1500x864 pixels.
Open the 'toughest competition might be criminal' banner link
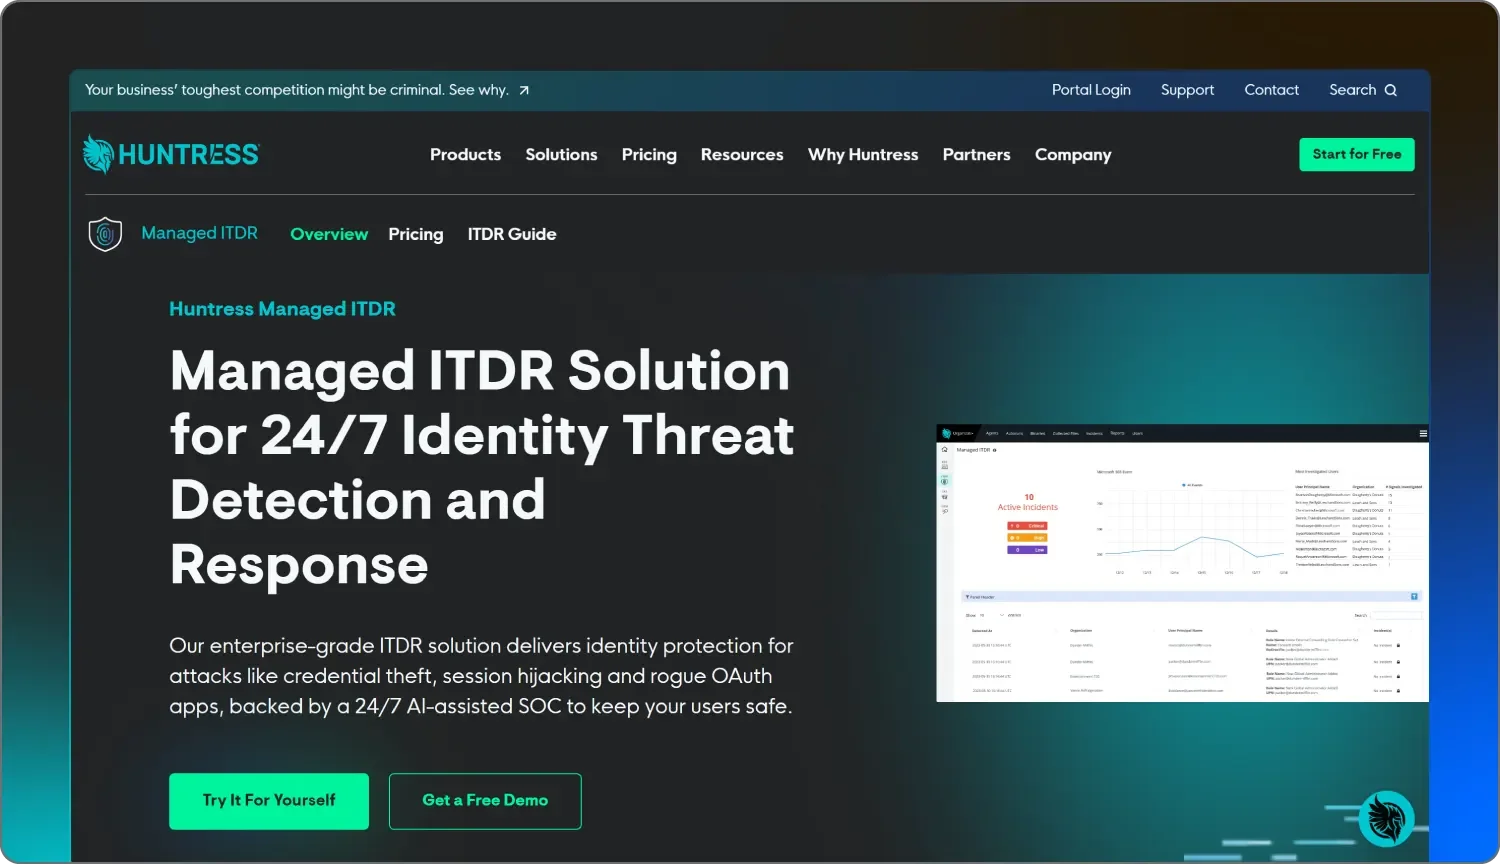(x=307, y=90)
